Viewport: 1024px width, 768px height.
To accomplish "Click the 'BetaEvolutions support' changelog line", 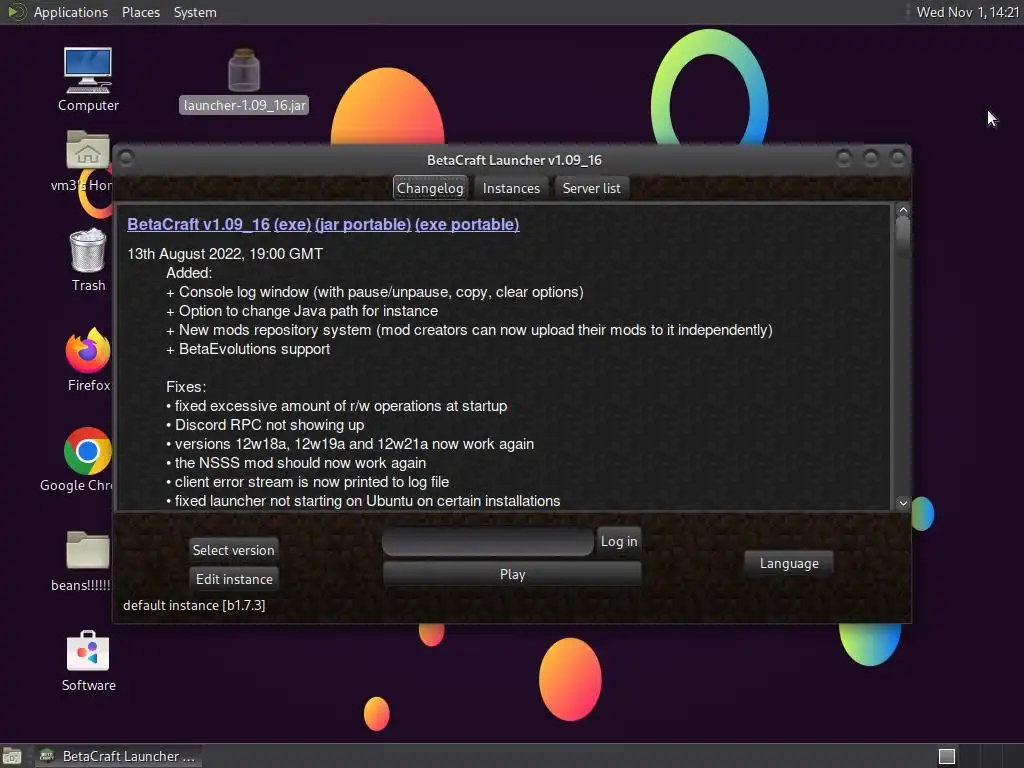I will pos(248,349).
